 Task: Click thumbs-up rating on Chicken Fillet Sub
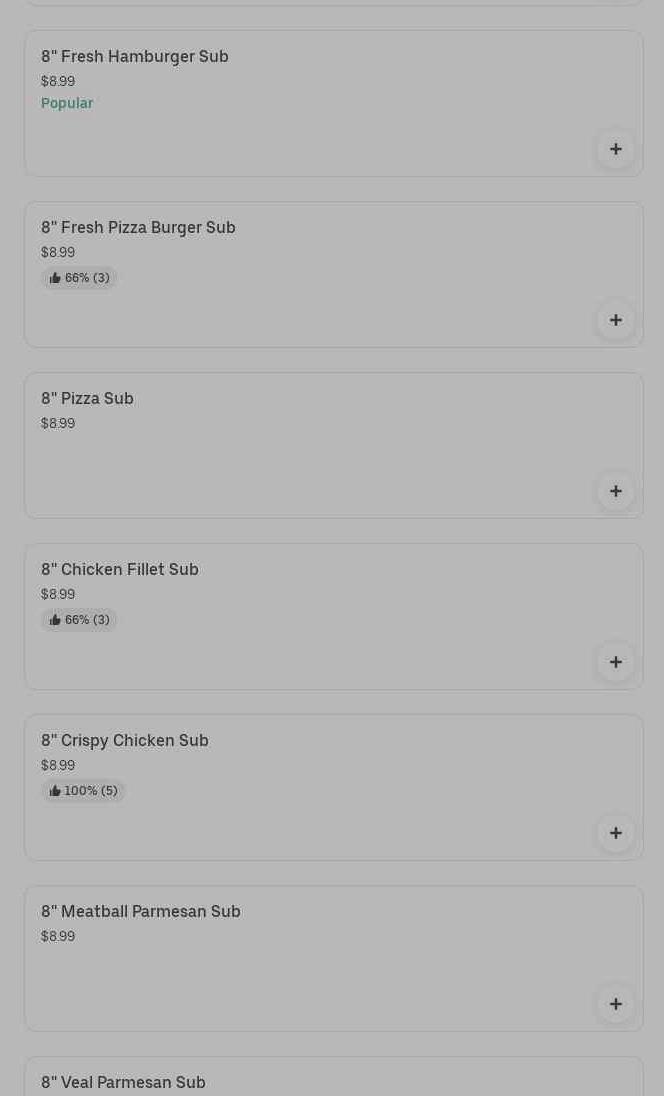(x=79, y=620)
